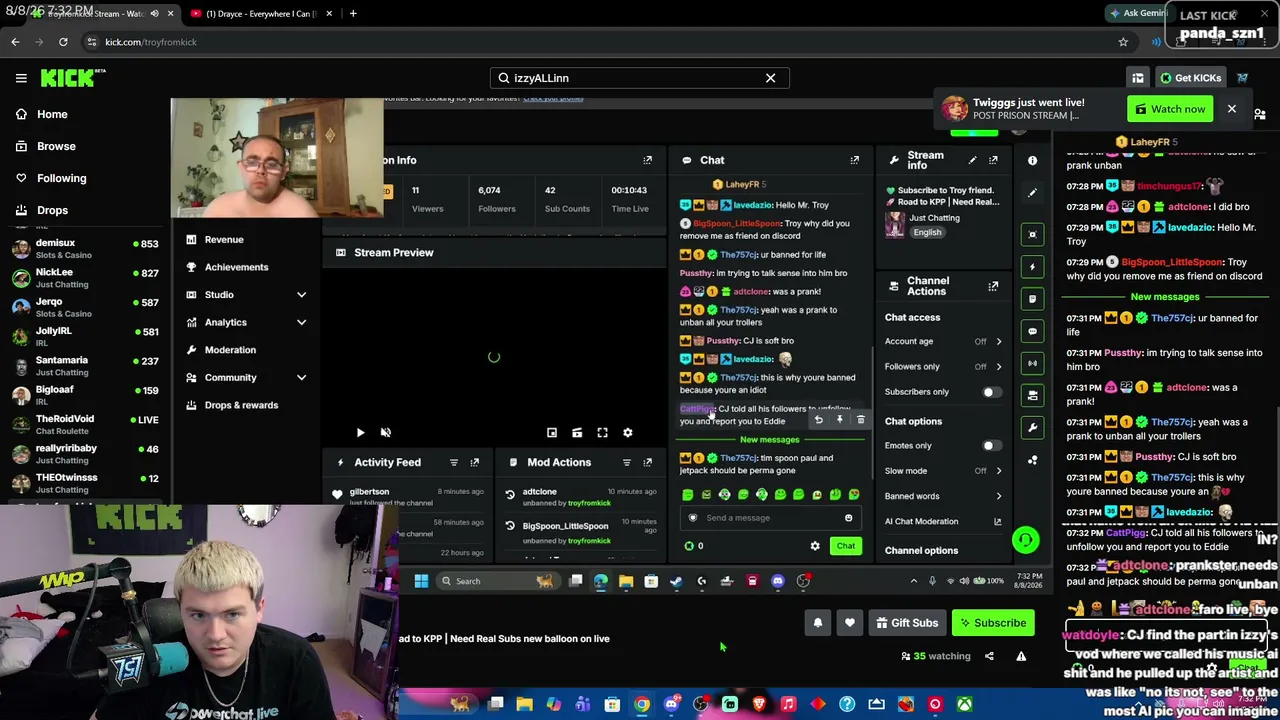This screenshot has height=720, width=1280.
Task: Open the Mod Actions filter
Action: (627, 462)
